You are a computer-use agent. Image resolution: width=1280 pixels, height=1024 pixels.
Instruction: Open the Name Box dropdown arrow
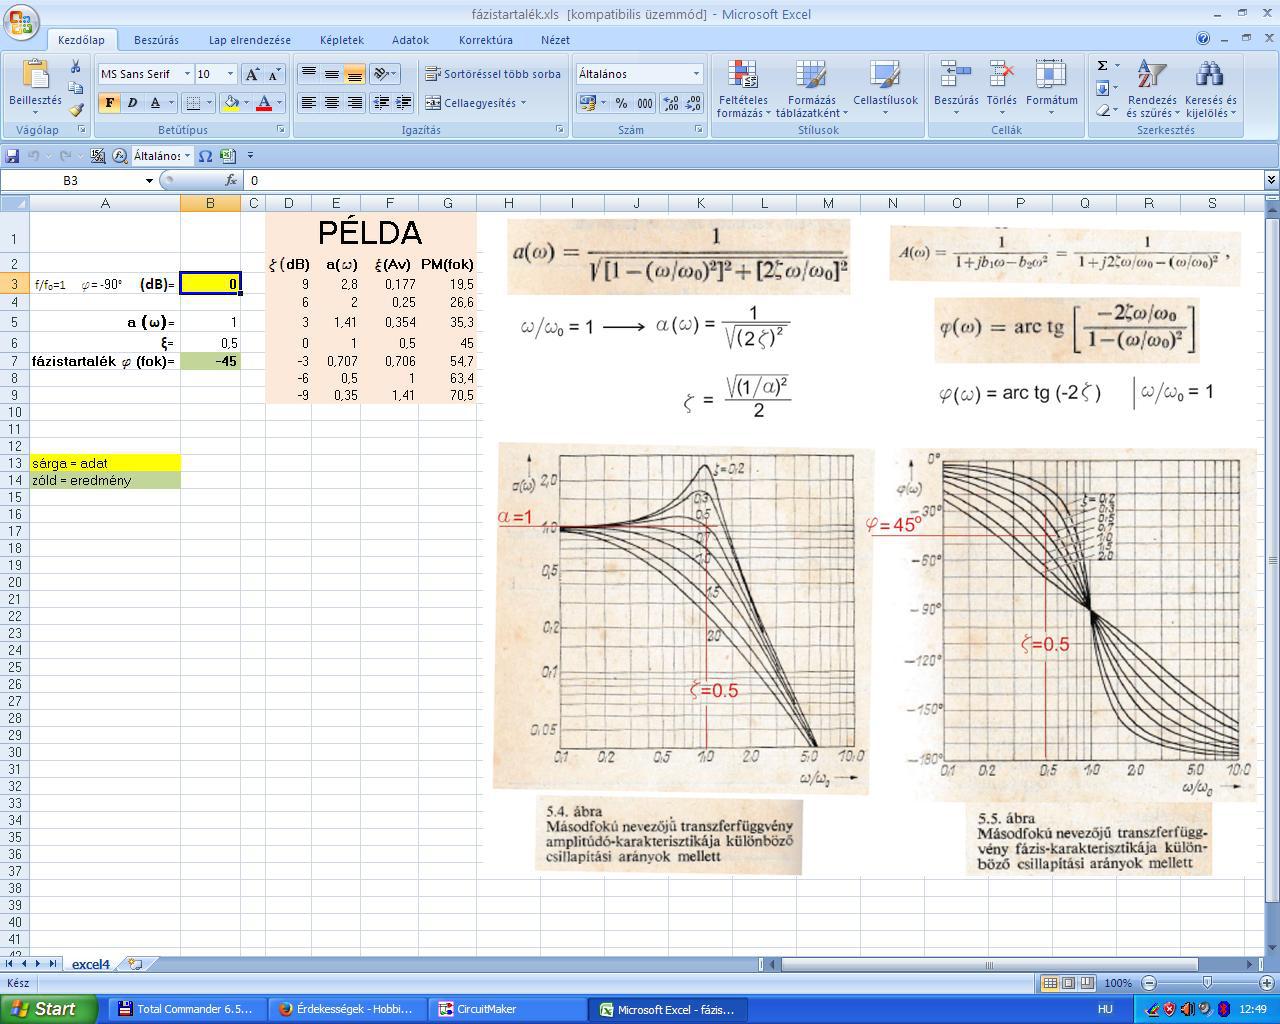149,181
